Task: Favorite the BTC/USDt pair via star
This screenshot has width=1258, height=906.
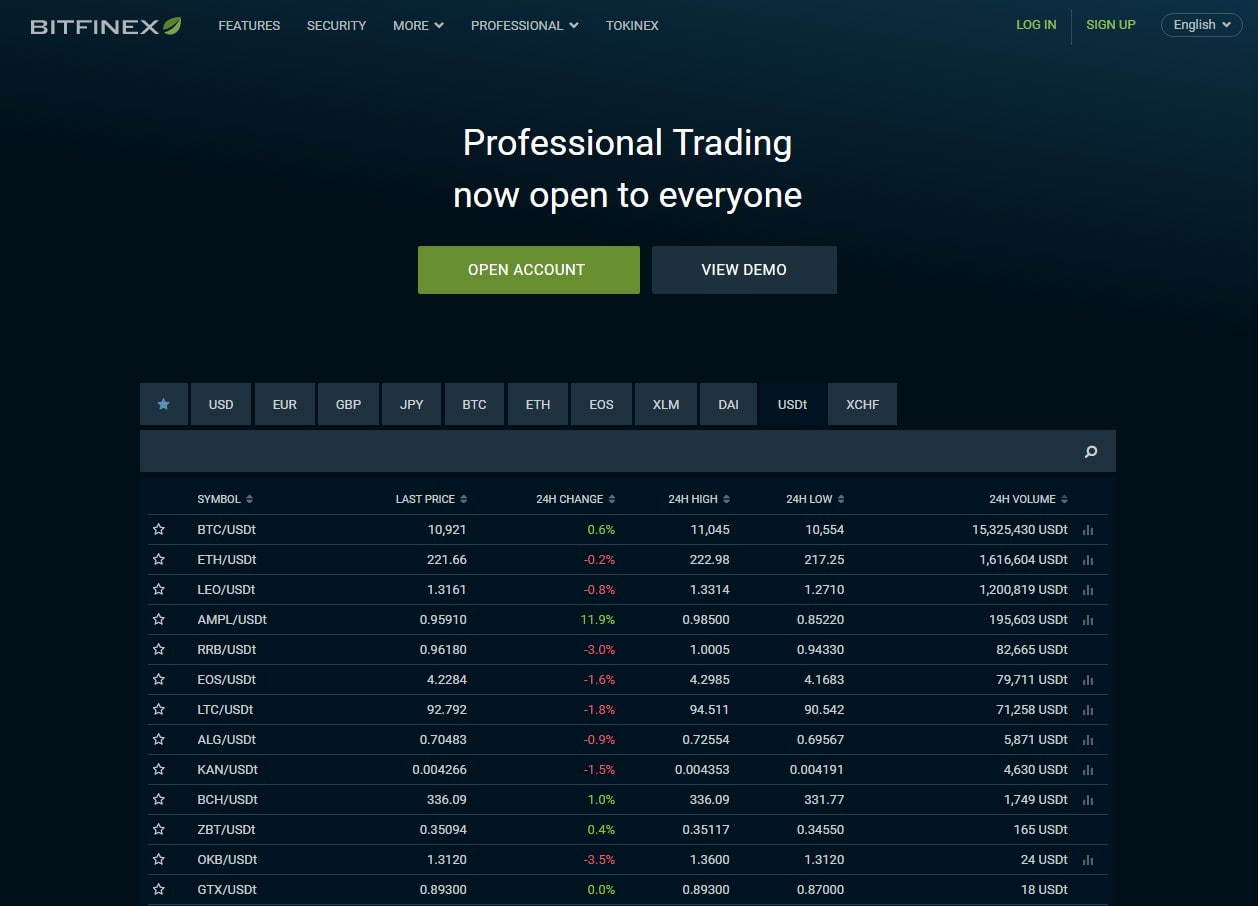Action: 158,529
